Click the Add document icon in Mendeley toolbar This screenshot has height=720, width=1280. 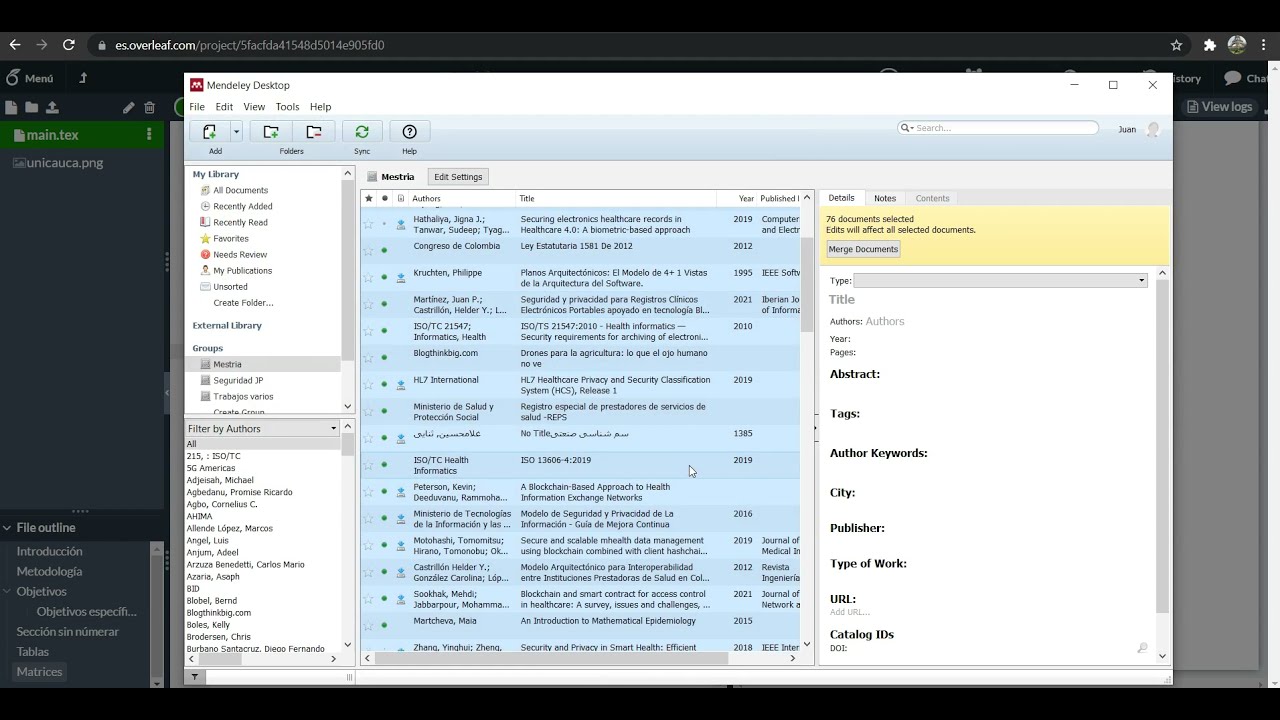[x=209, y=132]
